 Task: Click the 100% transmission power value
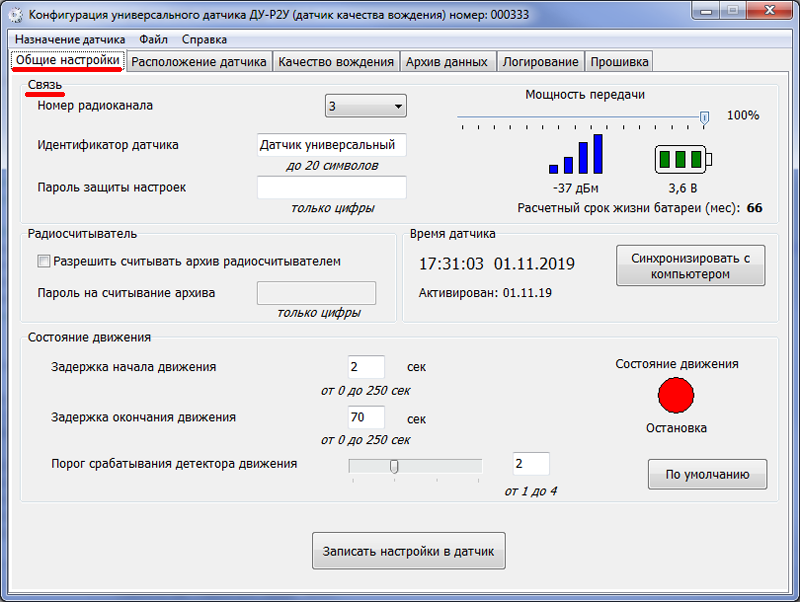click(743, 115)
